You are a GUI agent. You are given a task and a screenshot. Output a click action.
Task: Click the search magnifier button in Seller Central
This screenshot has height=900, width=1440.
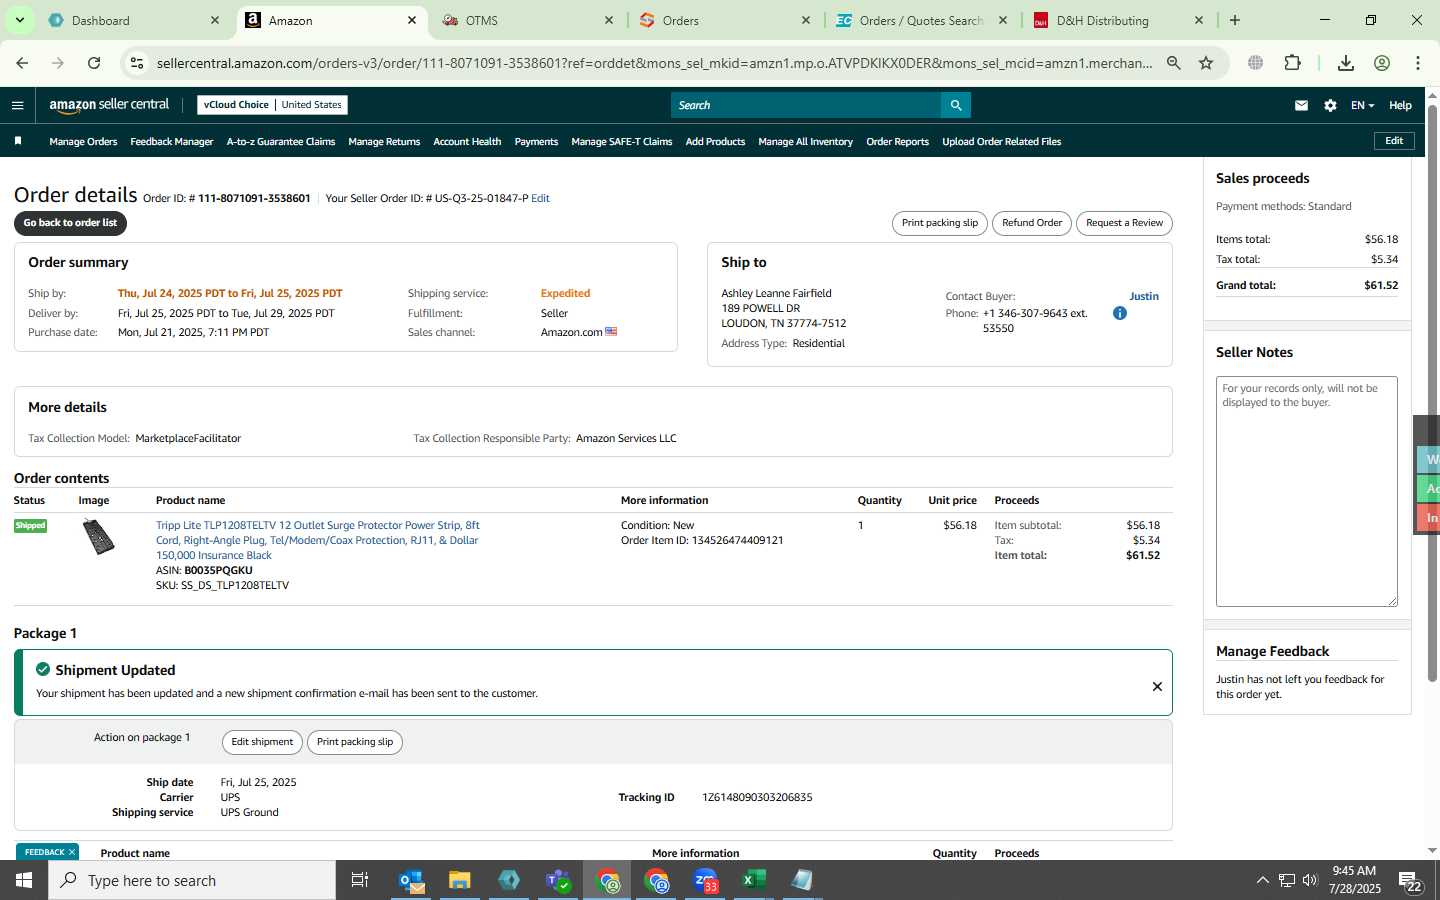tap(955, 105)
